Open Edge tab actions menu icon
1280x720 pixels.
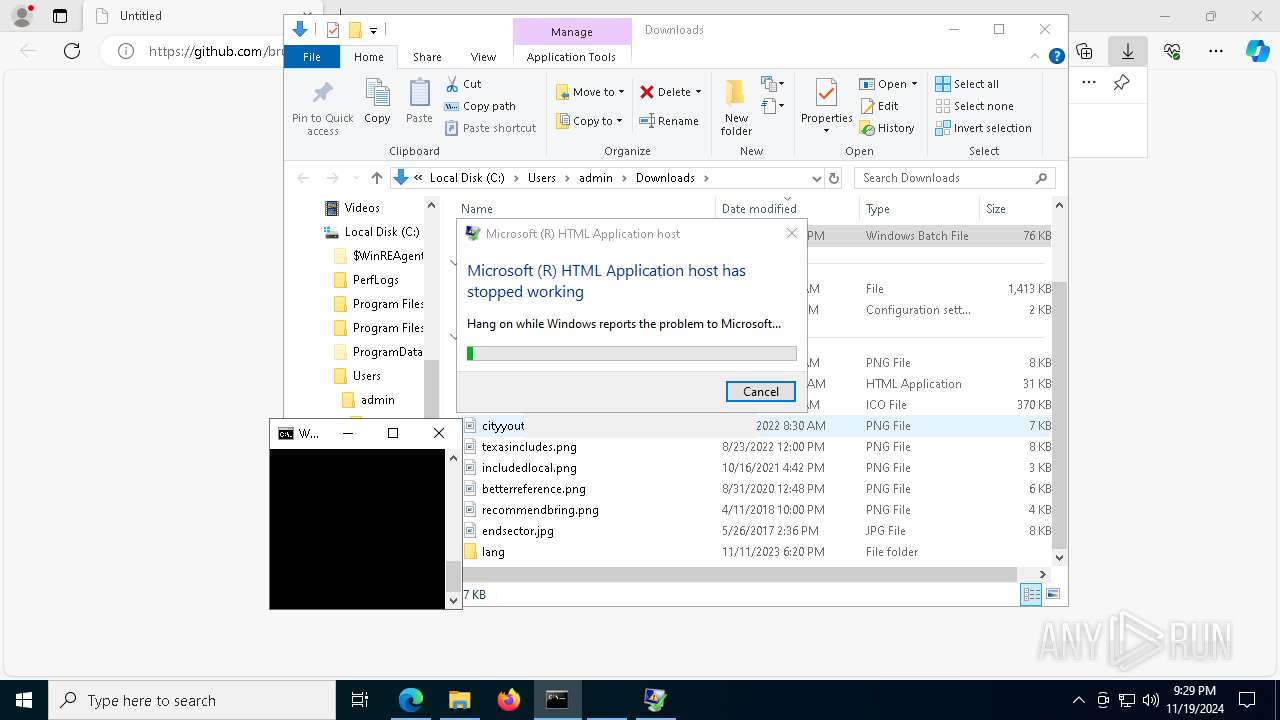60,16
